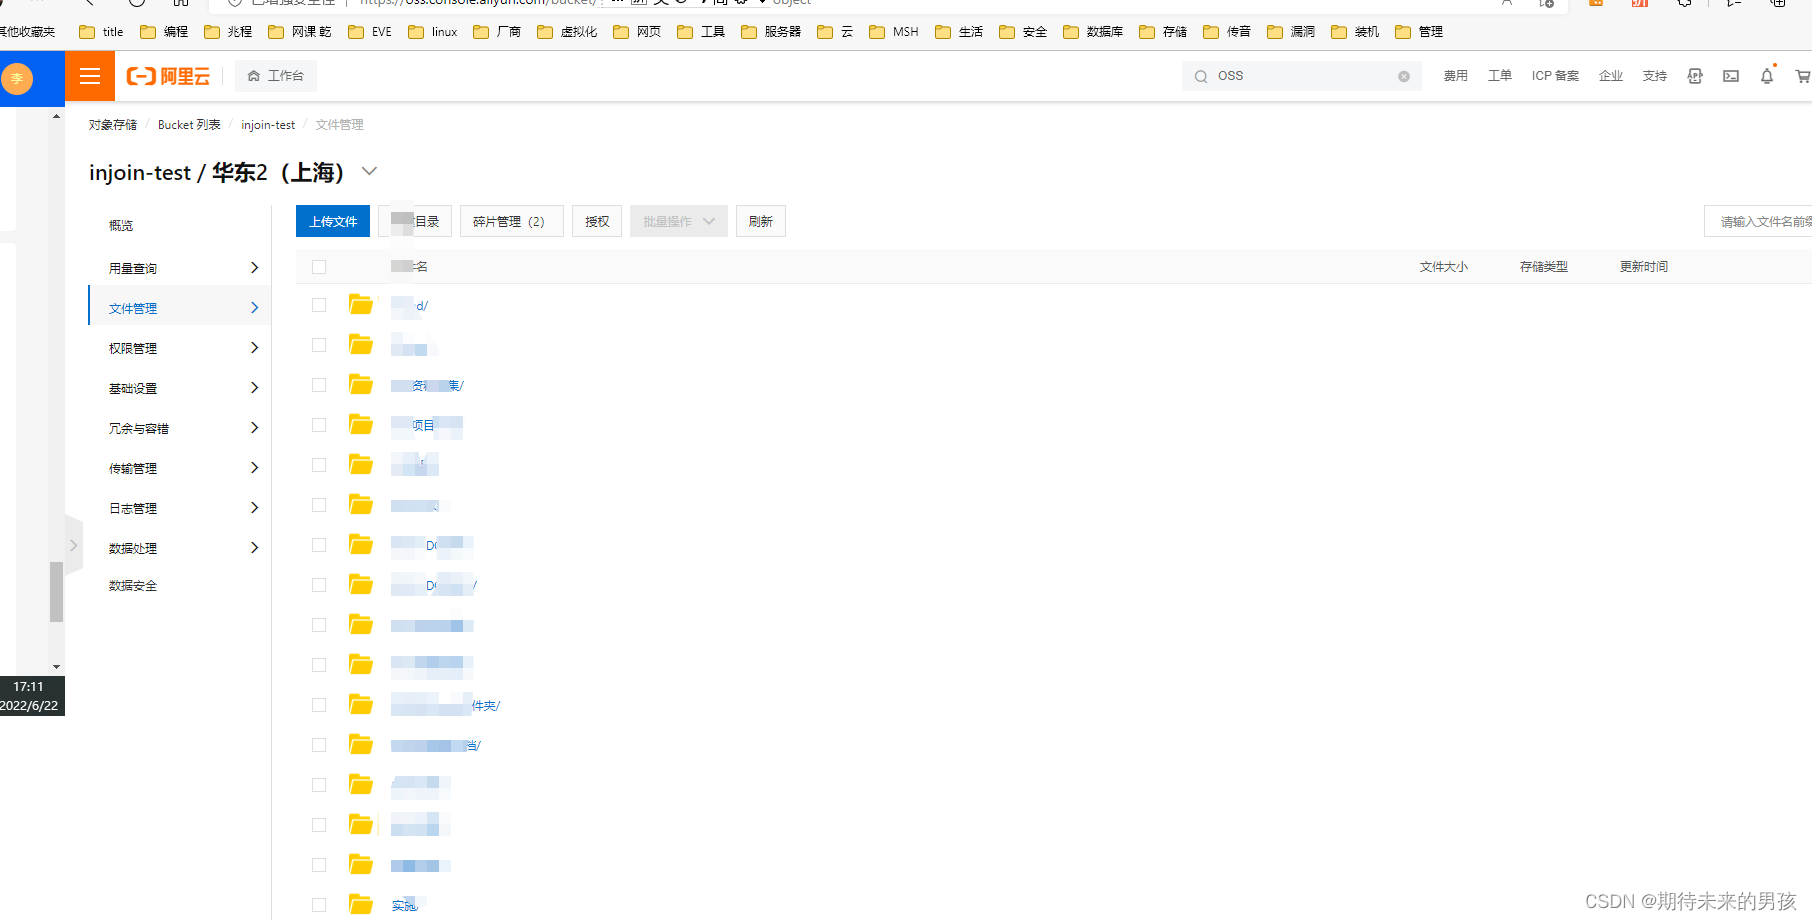The image size is (1812, 920).
Task: Click the Aliyun 阿里云 logo
Action: pyautogui.click(x=168, y=76)
